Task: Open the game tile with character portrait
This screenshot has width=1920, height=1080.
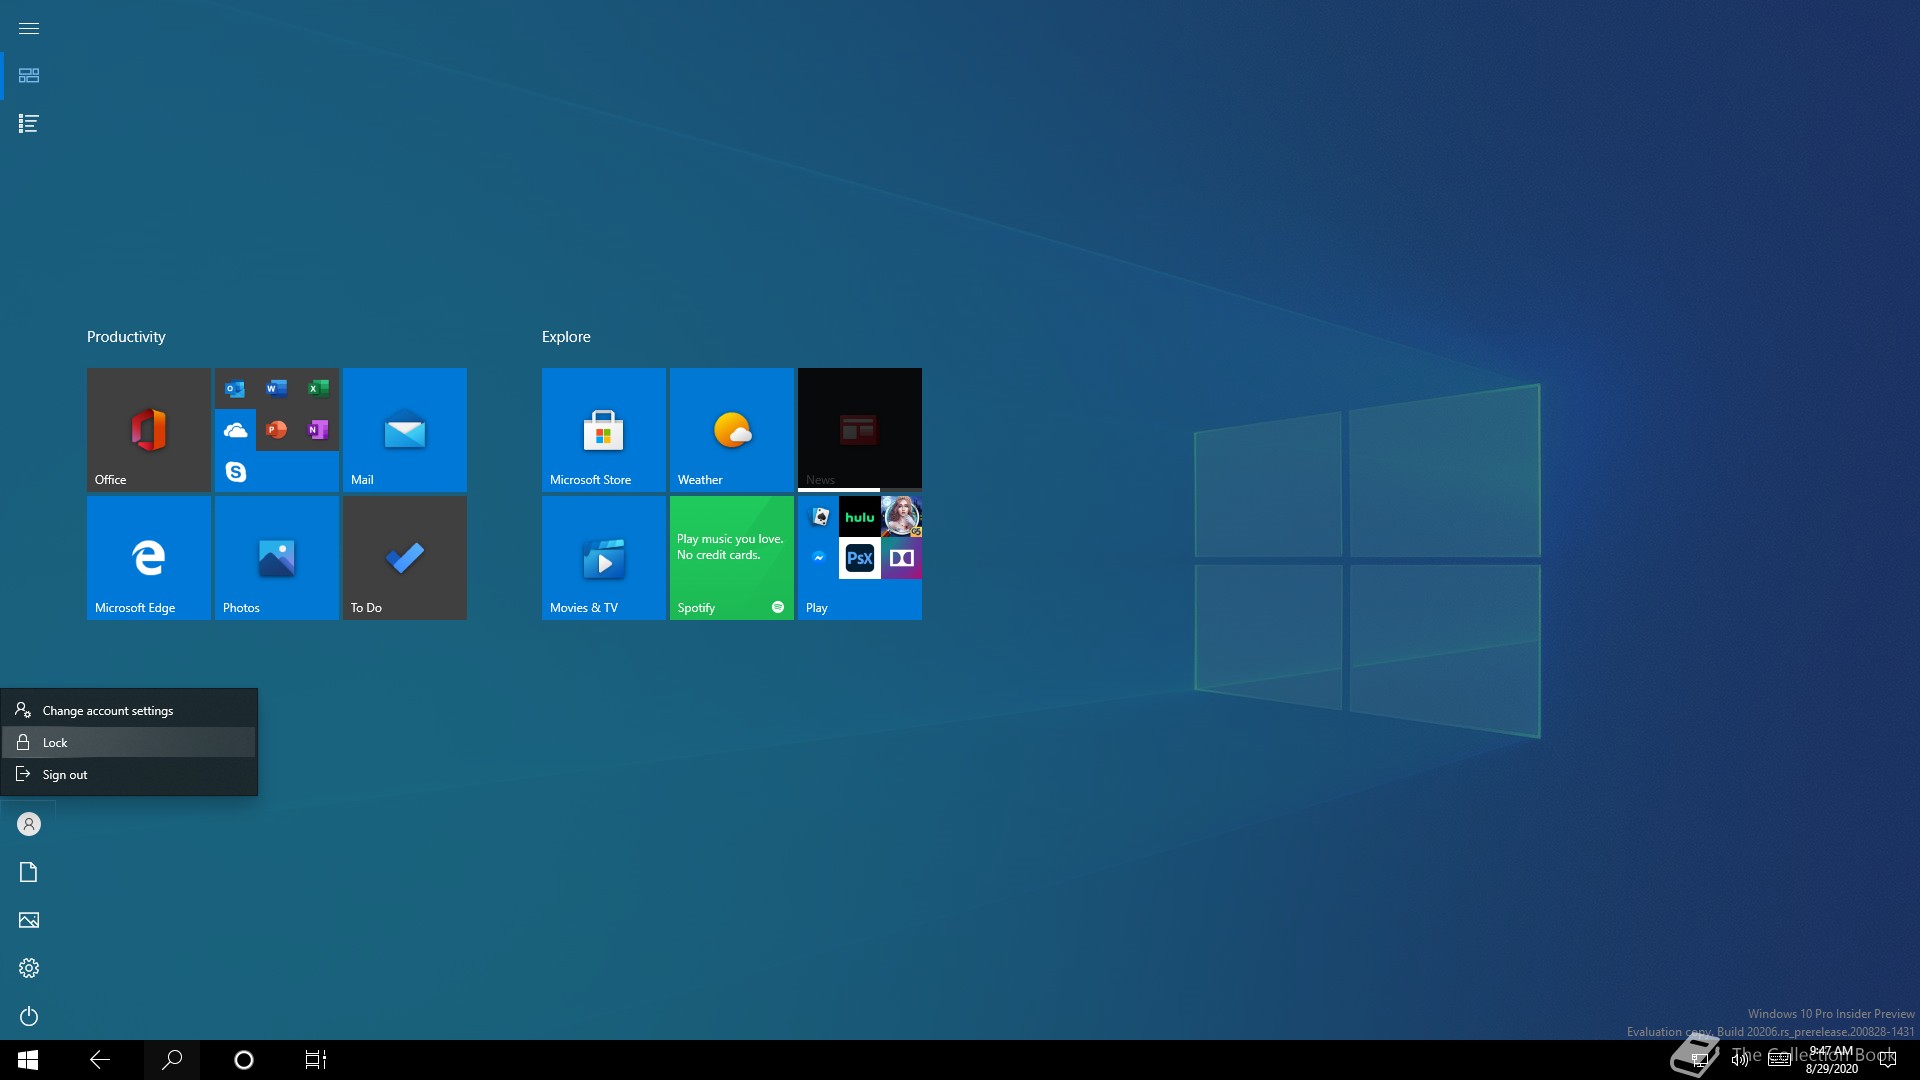Action: point(902,517)
